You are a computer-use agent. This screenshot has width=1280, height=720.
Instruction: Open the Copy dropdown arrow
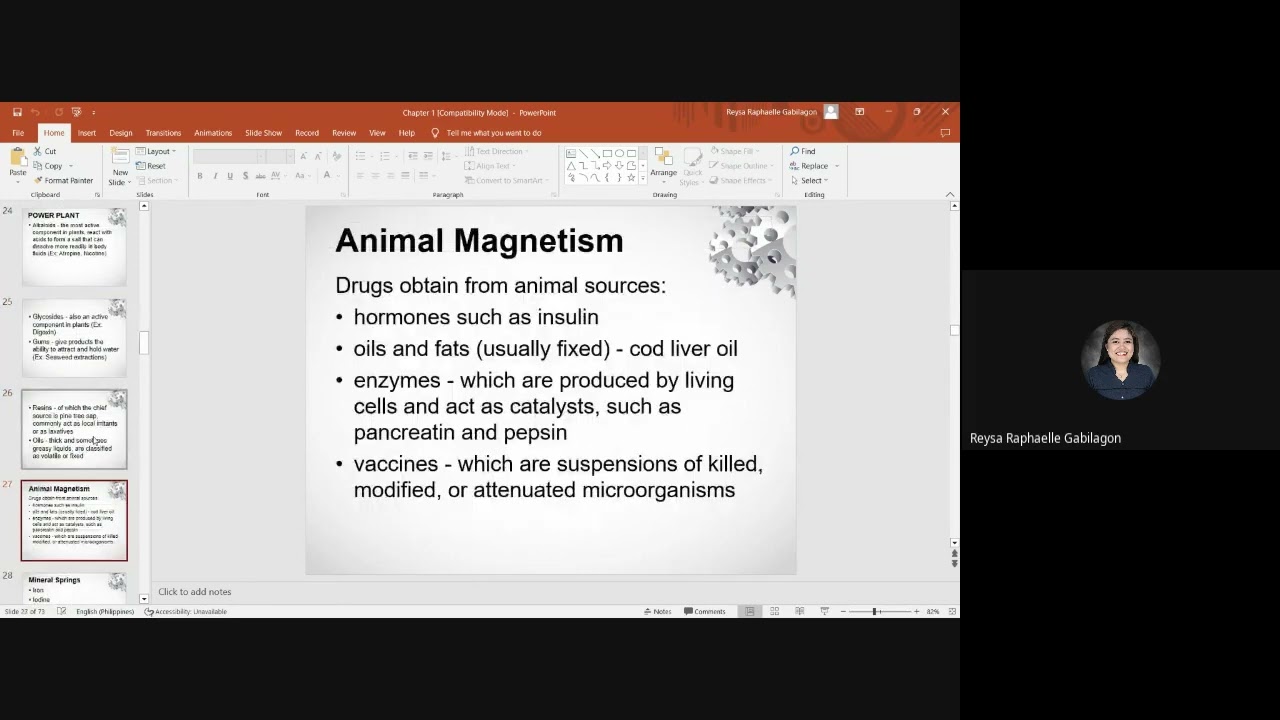[70, 166]
